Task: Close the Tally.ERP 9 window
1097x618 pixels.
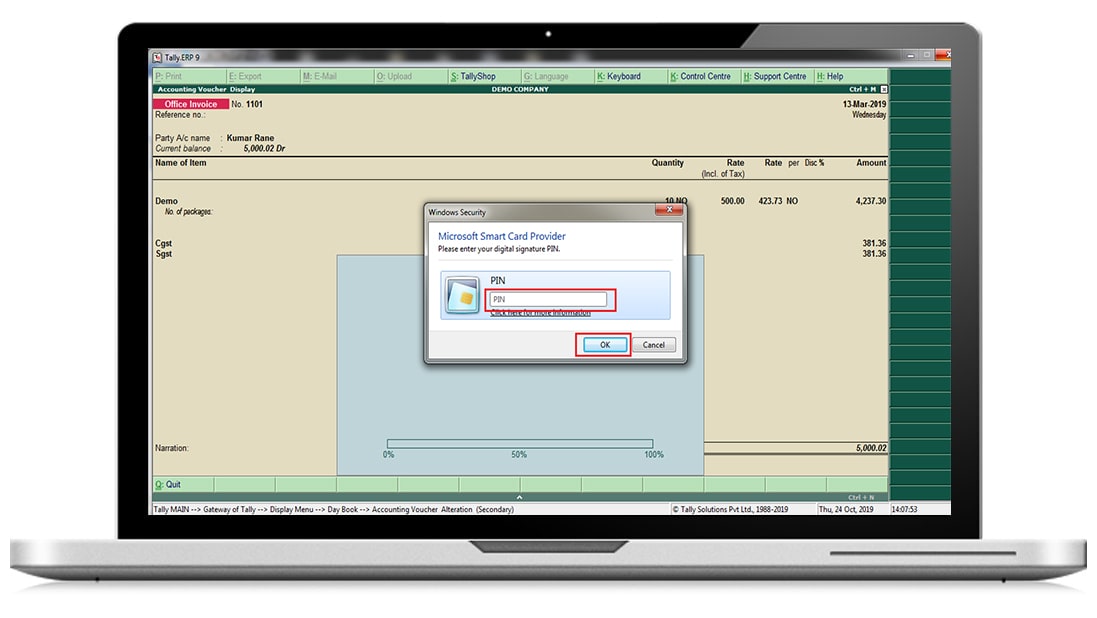Action: click(x=943, y=55)
